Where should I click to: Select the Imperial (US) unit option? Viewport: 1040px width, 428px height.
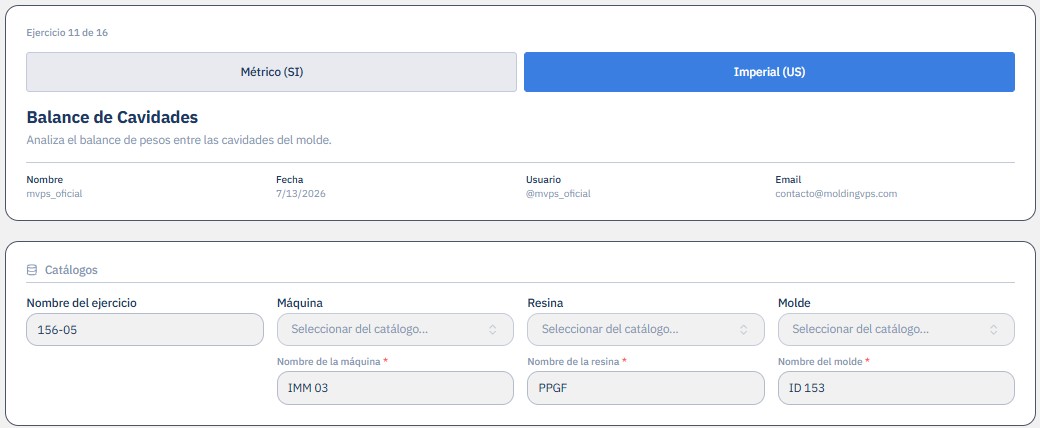pyautogui.click(x=769, y=72)
